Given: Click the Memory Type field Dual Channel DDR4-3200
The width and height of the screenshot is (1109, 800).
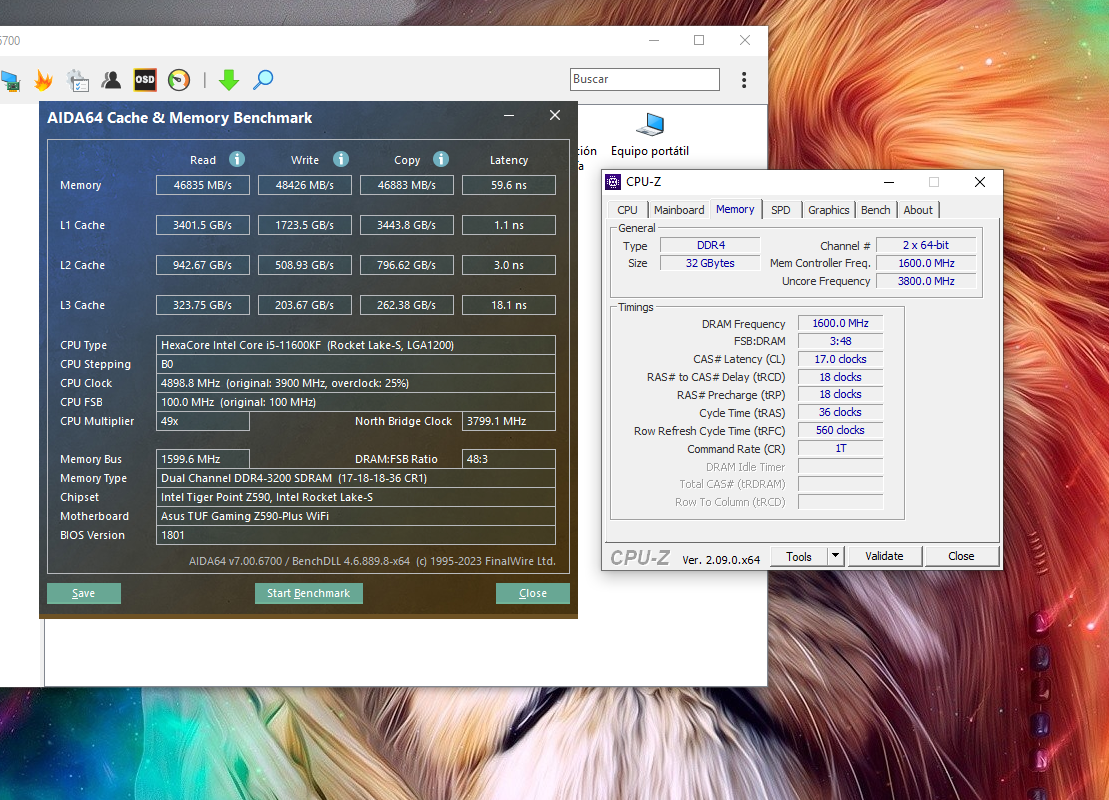Looking at the screenshot, I should (356, 478).
